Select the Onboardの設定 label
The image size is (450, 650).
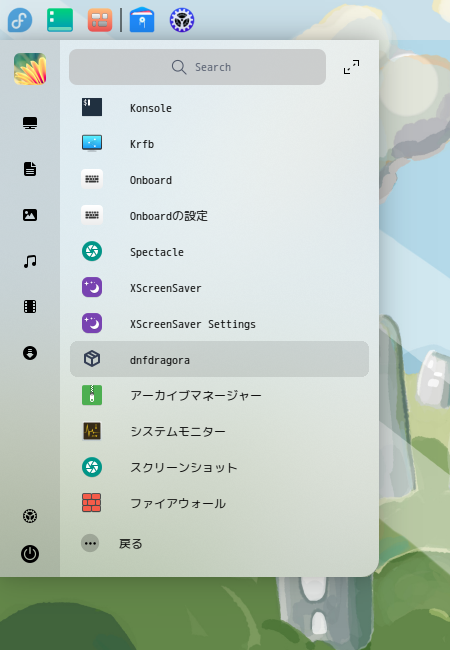[169, 216]
